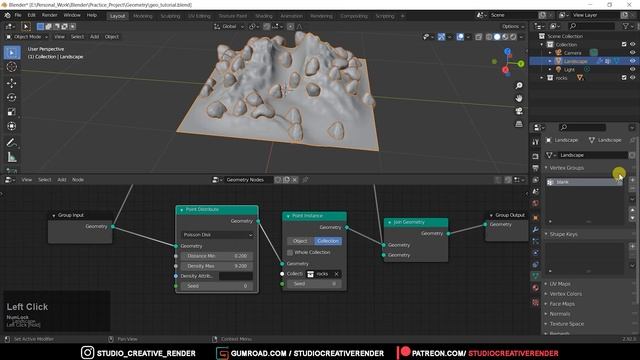
Task: Switch to rendered shading mode
Action: 513,37
